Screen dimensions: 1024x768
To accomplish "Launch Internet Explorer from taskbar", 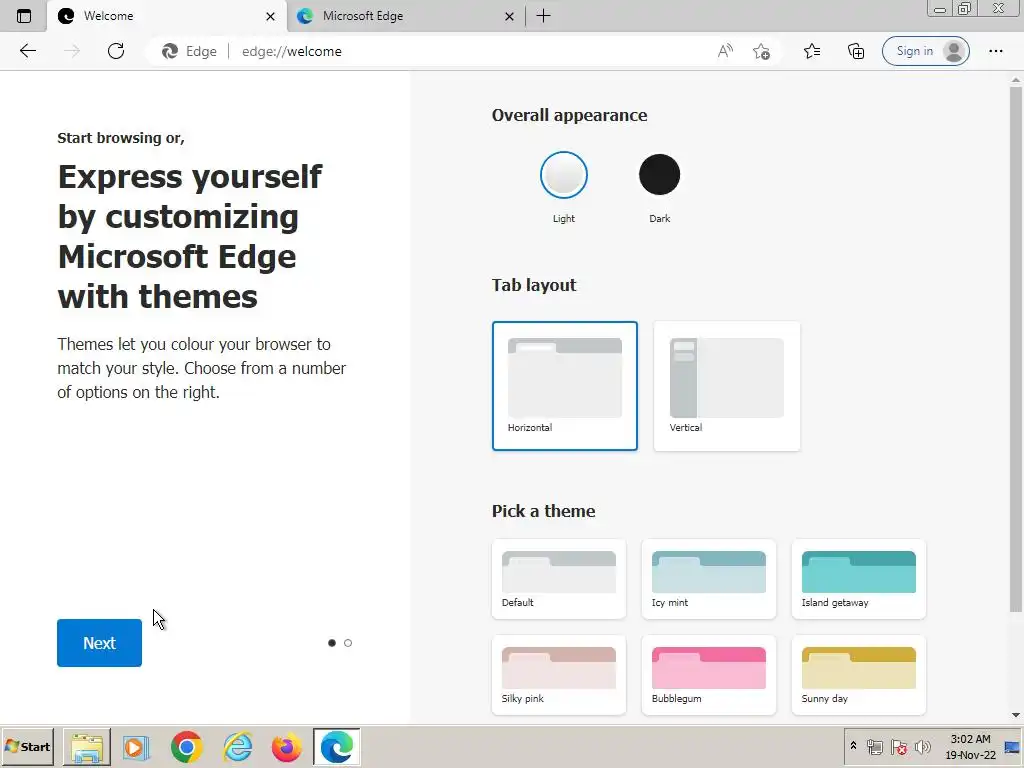I will pos(238,747).
